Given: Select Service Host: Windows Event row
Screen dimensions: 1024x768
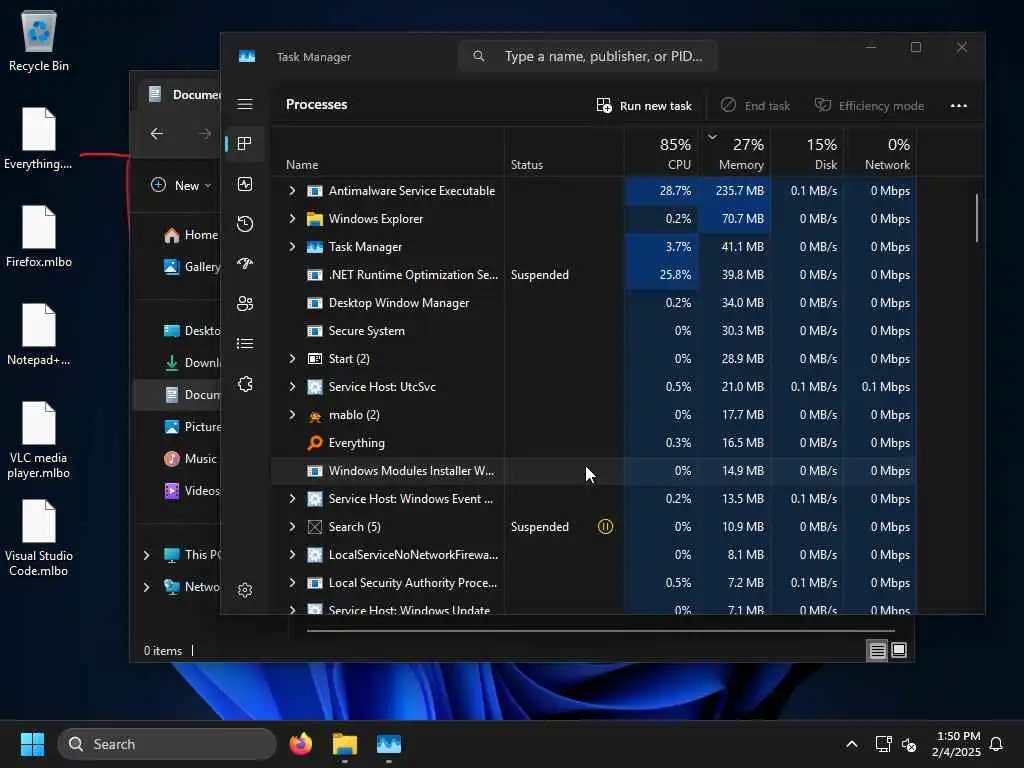Looking at the screenshot, I should (594, 499).
